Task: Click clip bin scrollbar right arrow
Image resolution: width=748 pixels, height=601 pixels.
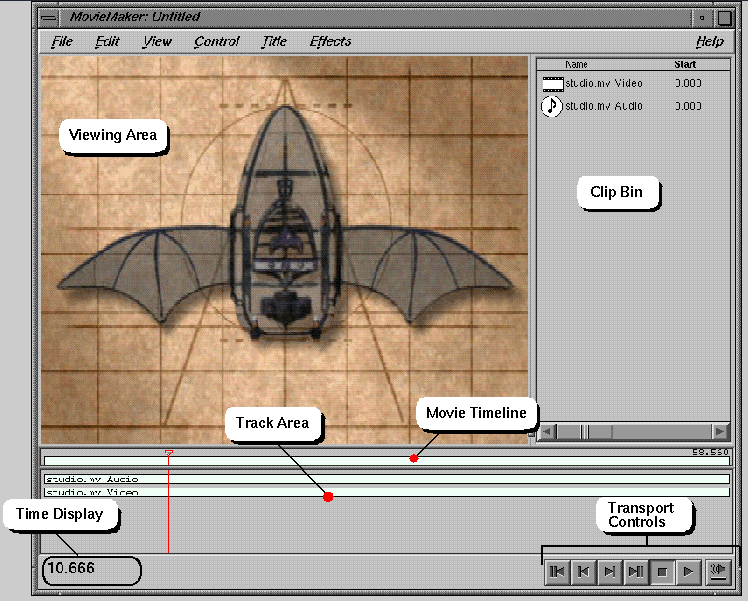Action: coord(719,432)
